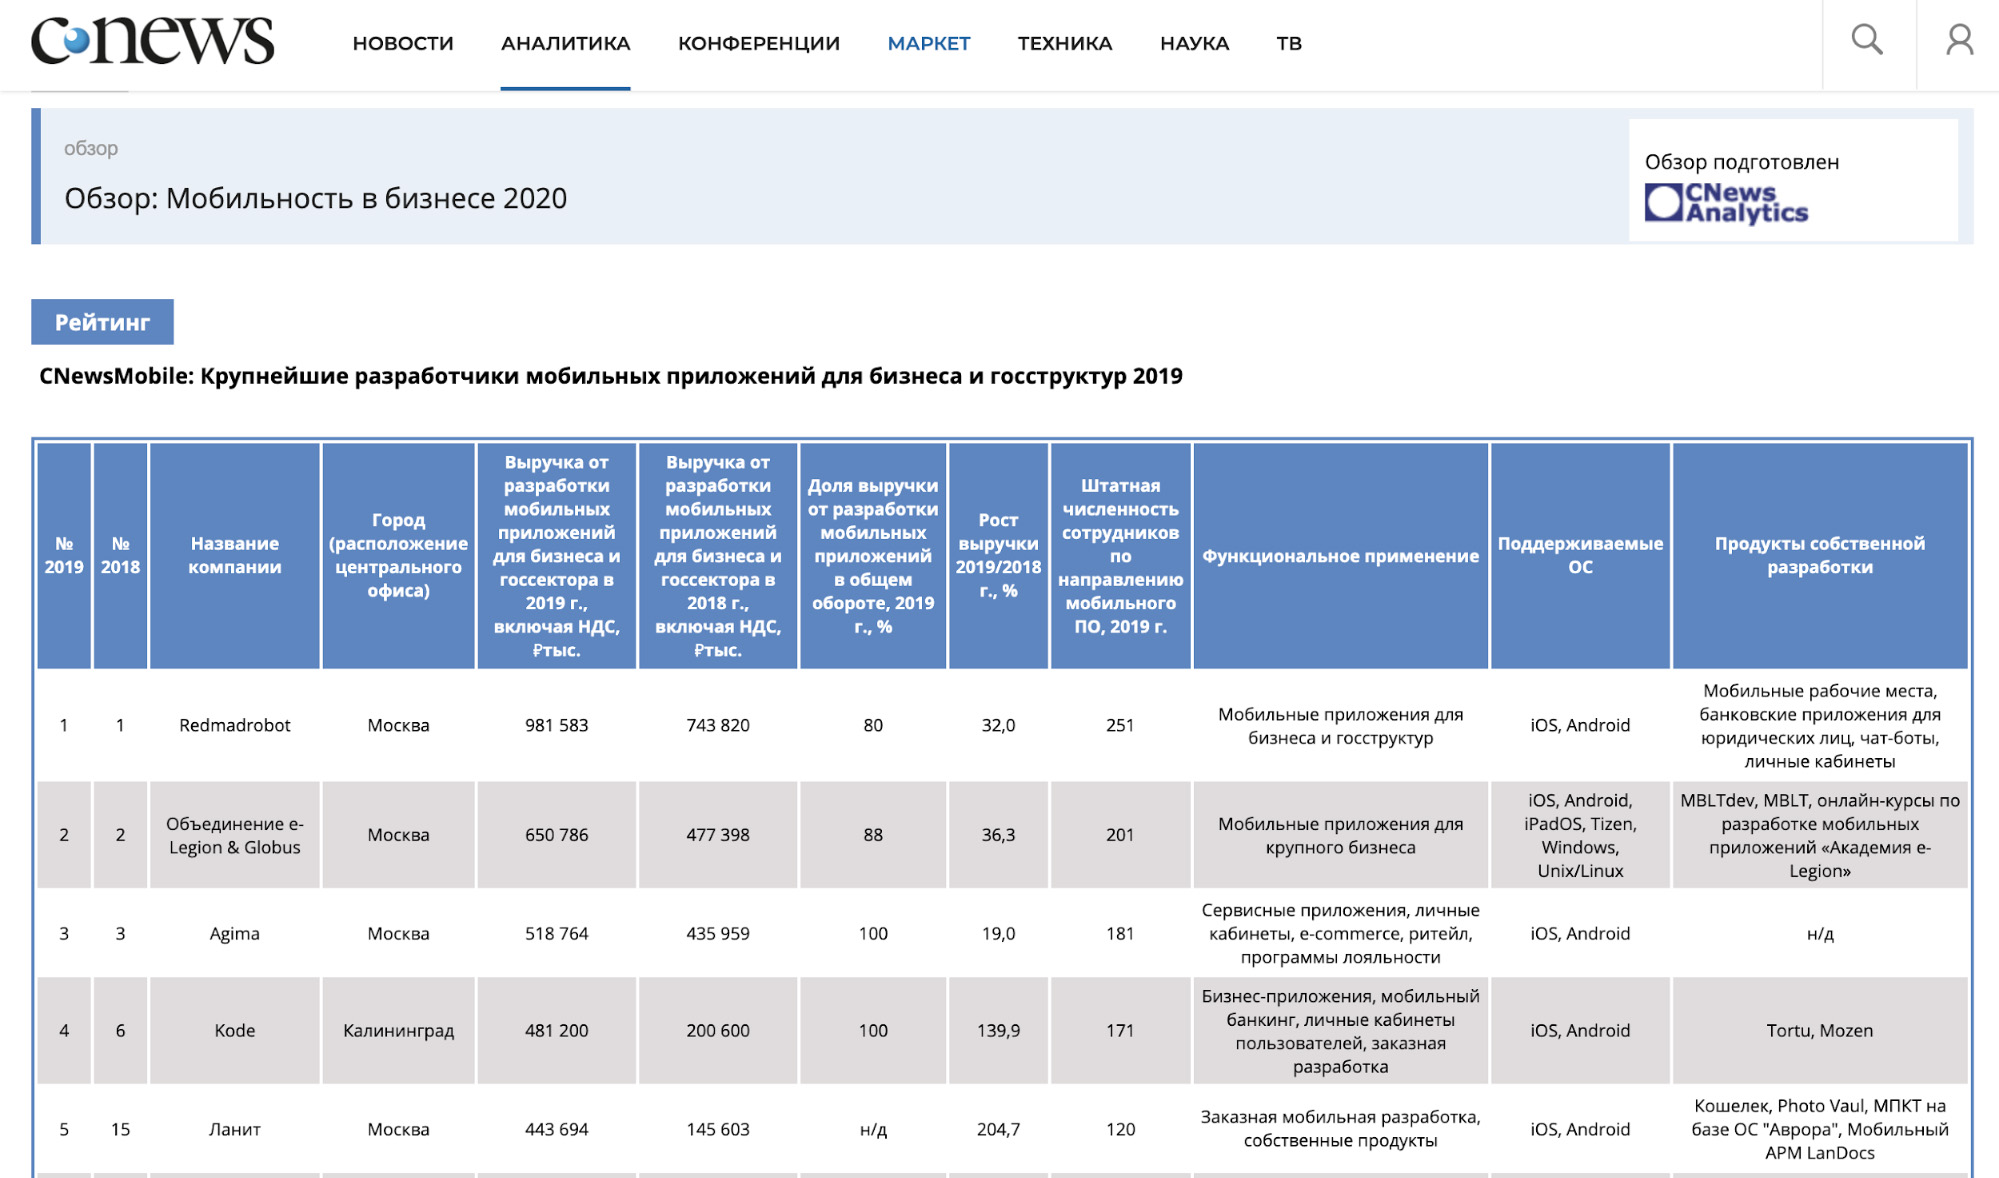Viewport: 1999px width, 1178px height.
Task: Click revenue value 518 764
Action: tap(557, 933)
